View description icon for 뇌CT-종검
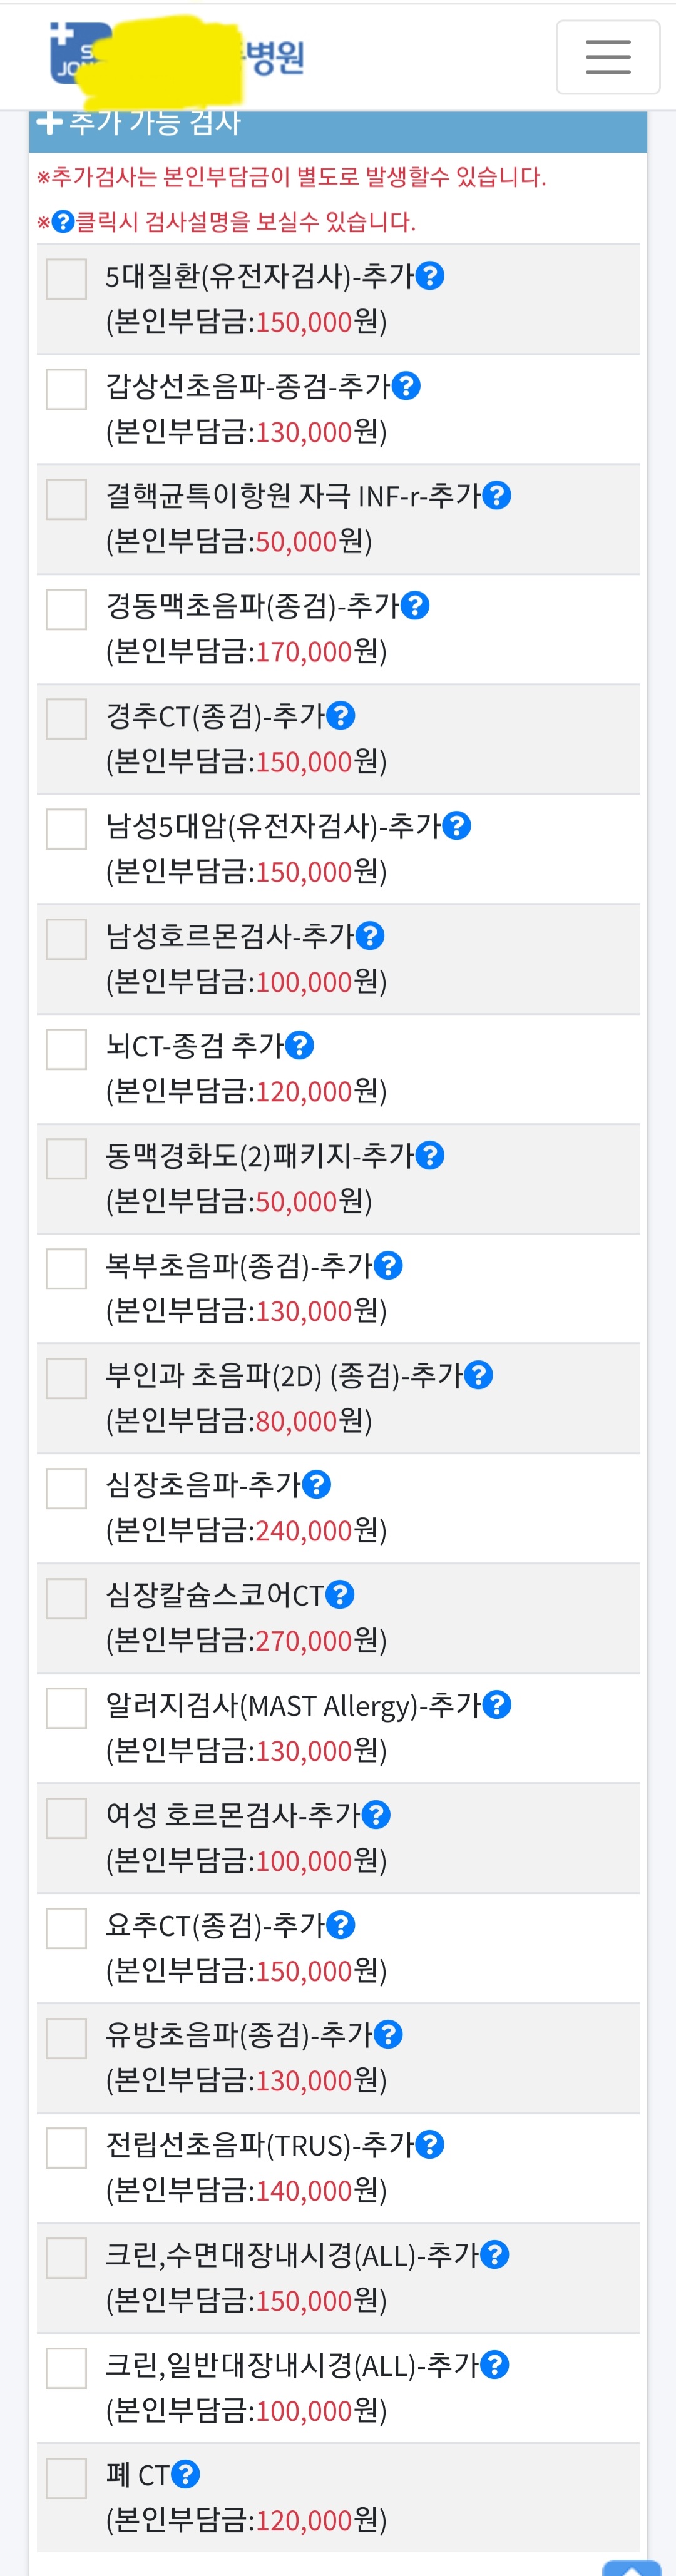 pos(300,1045)
